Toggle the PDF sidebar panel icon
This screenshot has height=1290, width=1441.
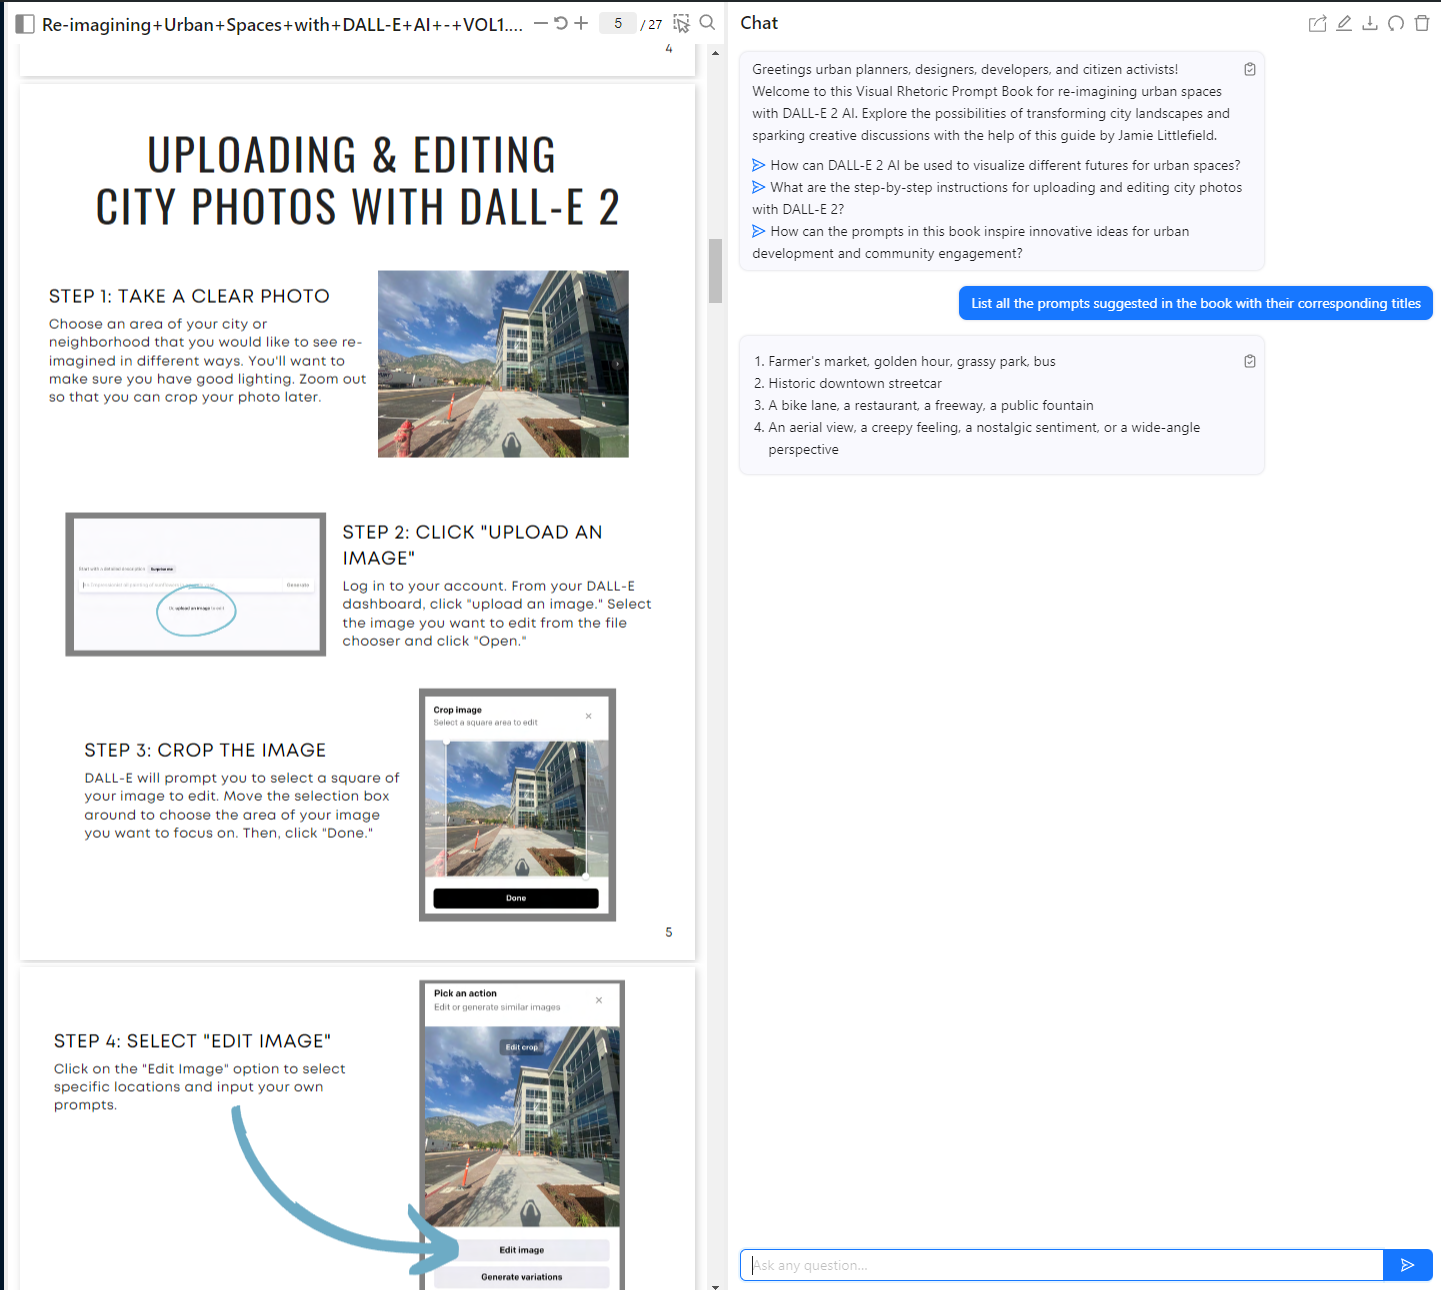pos(25,24)
